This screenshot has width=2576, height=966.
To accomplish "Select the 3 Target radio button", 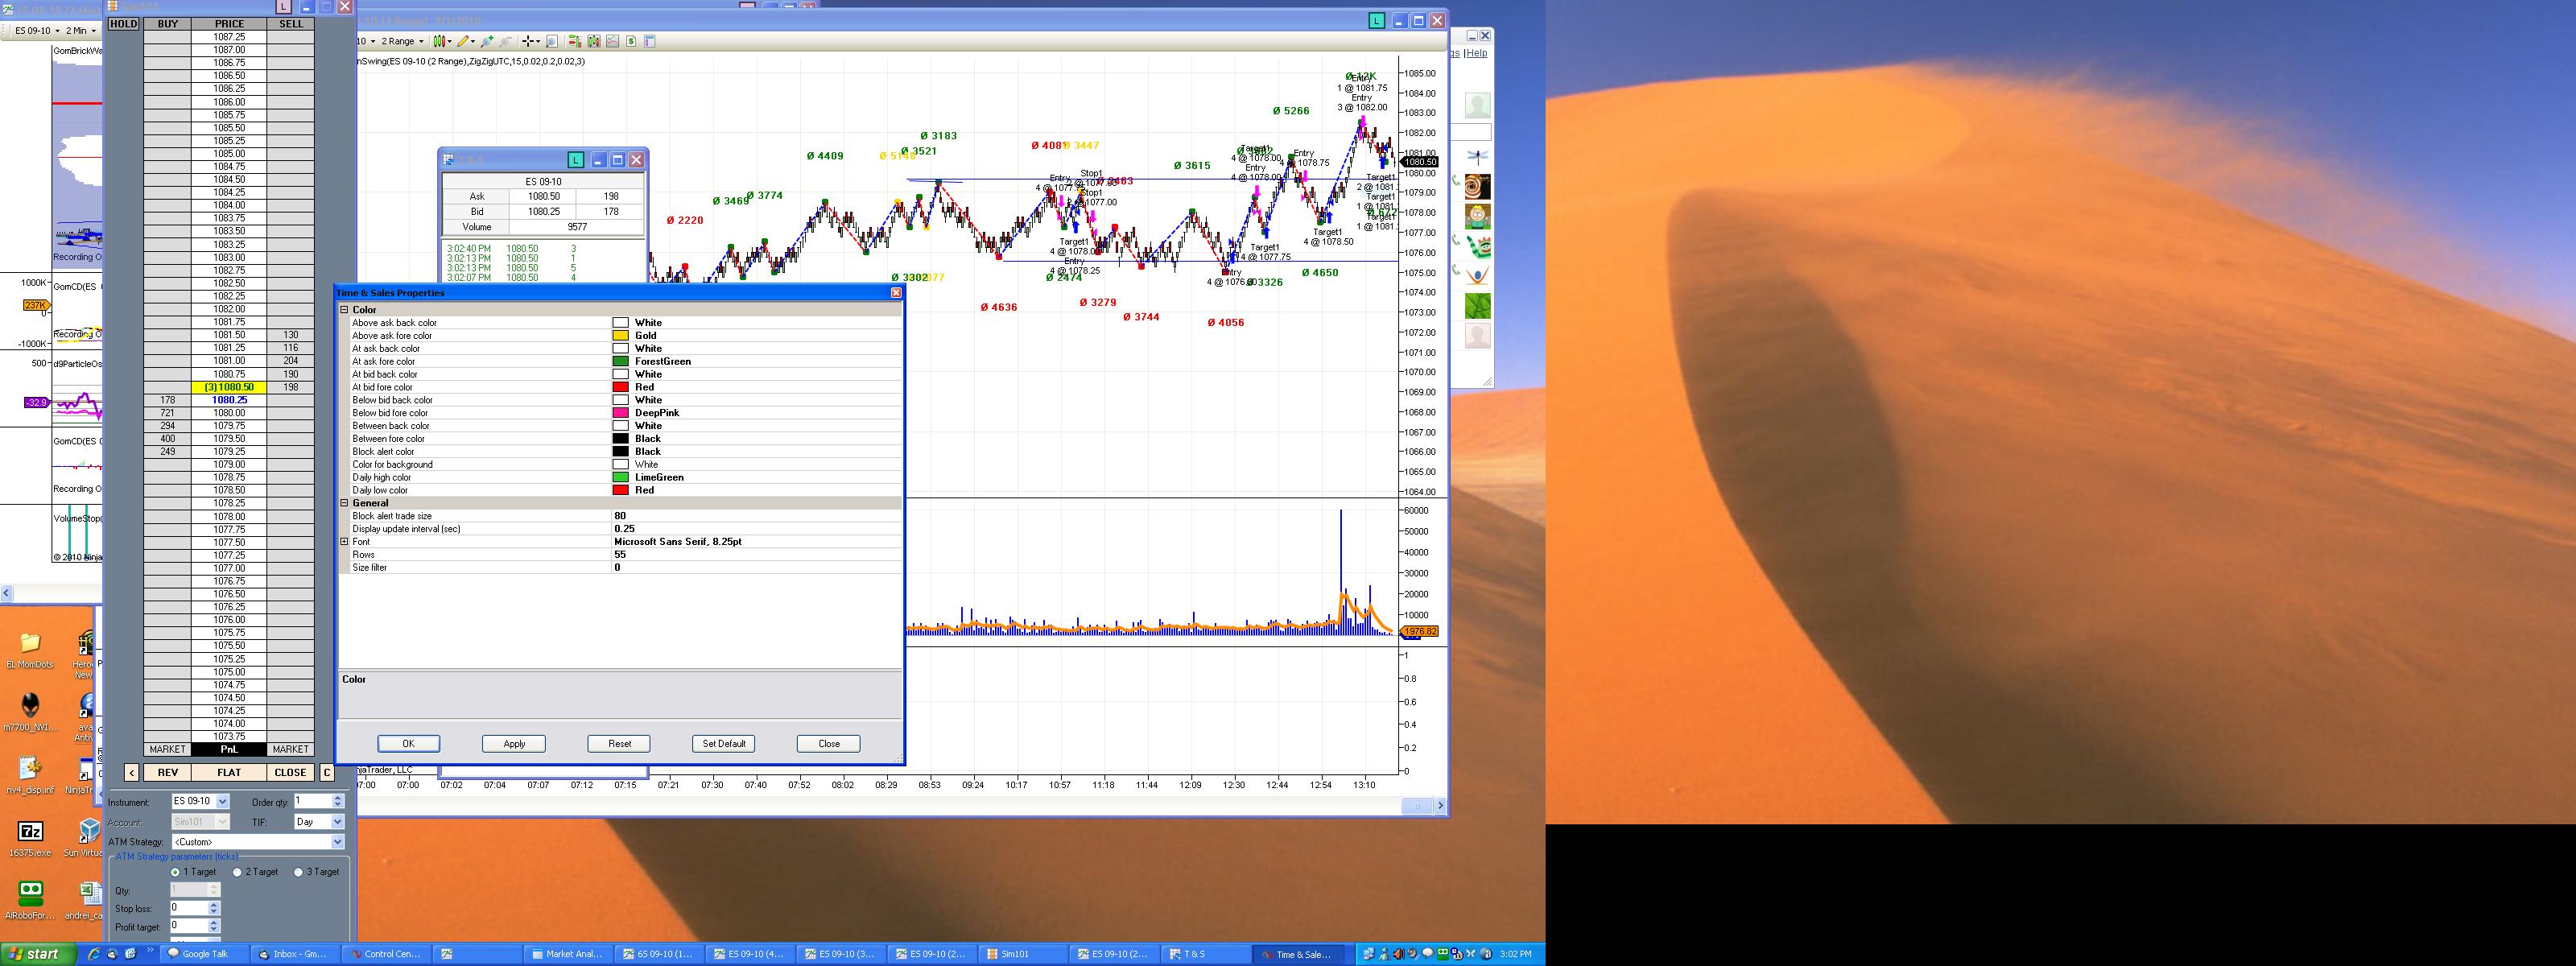I will click(298, 872).
